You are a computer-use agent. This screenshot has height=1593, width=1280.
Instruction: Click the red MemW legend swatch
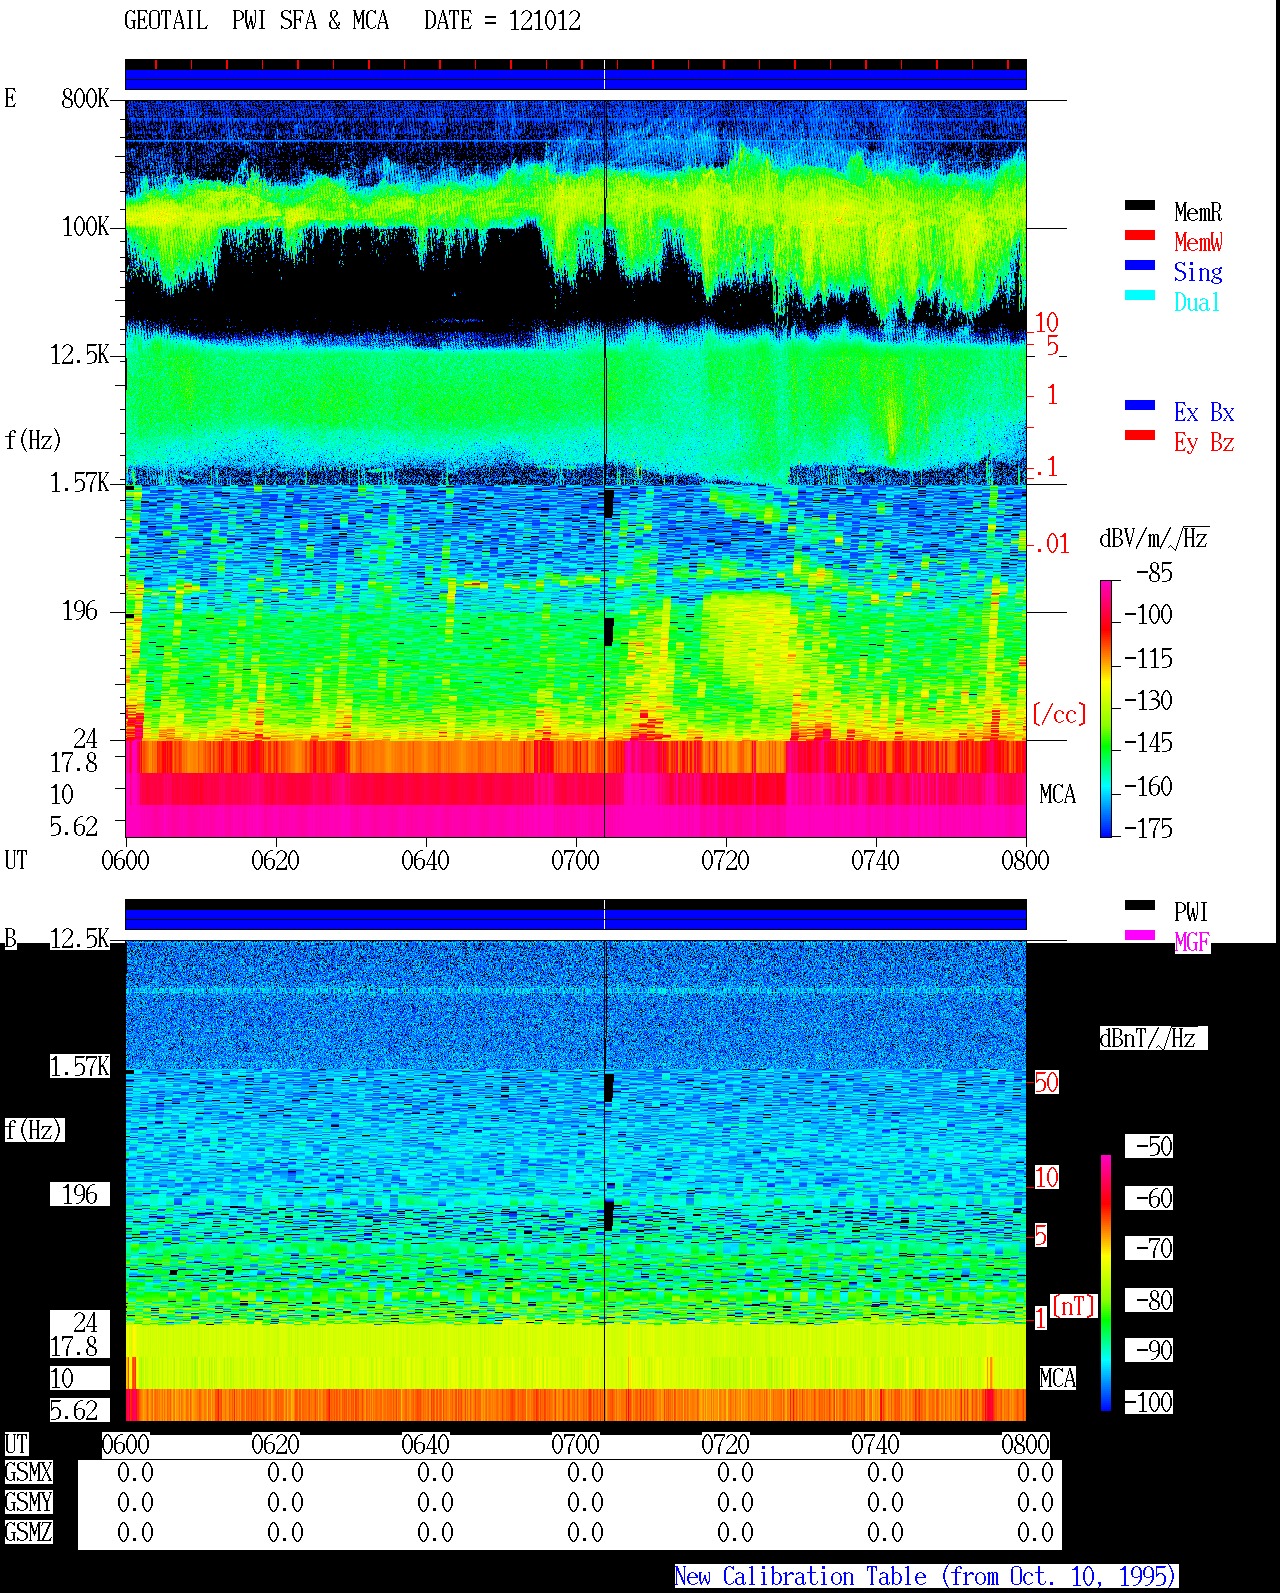(x=1140, y=236)
